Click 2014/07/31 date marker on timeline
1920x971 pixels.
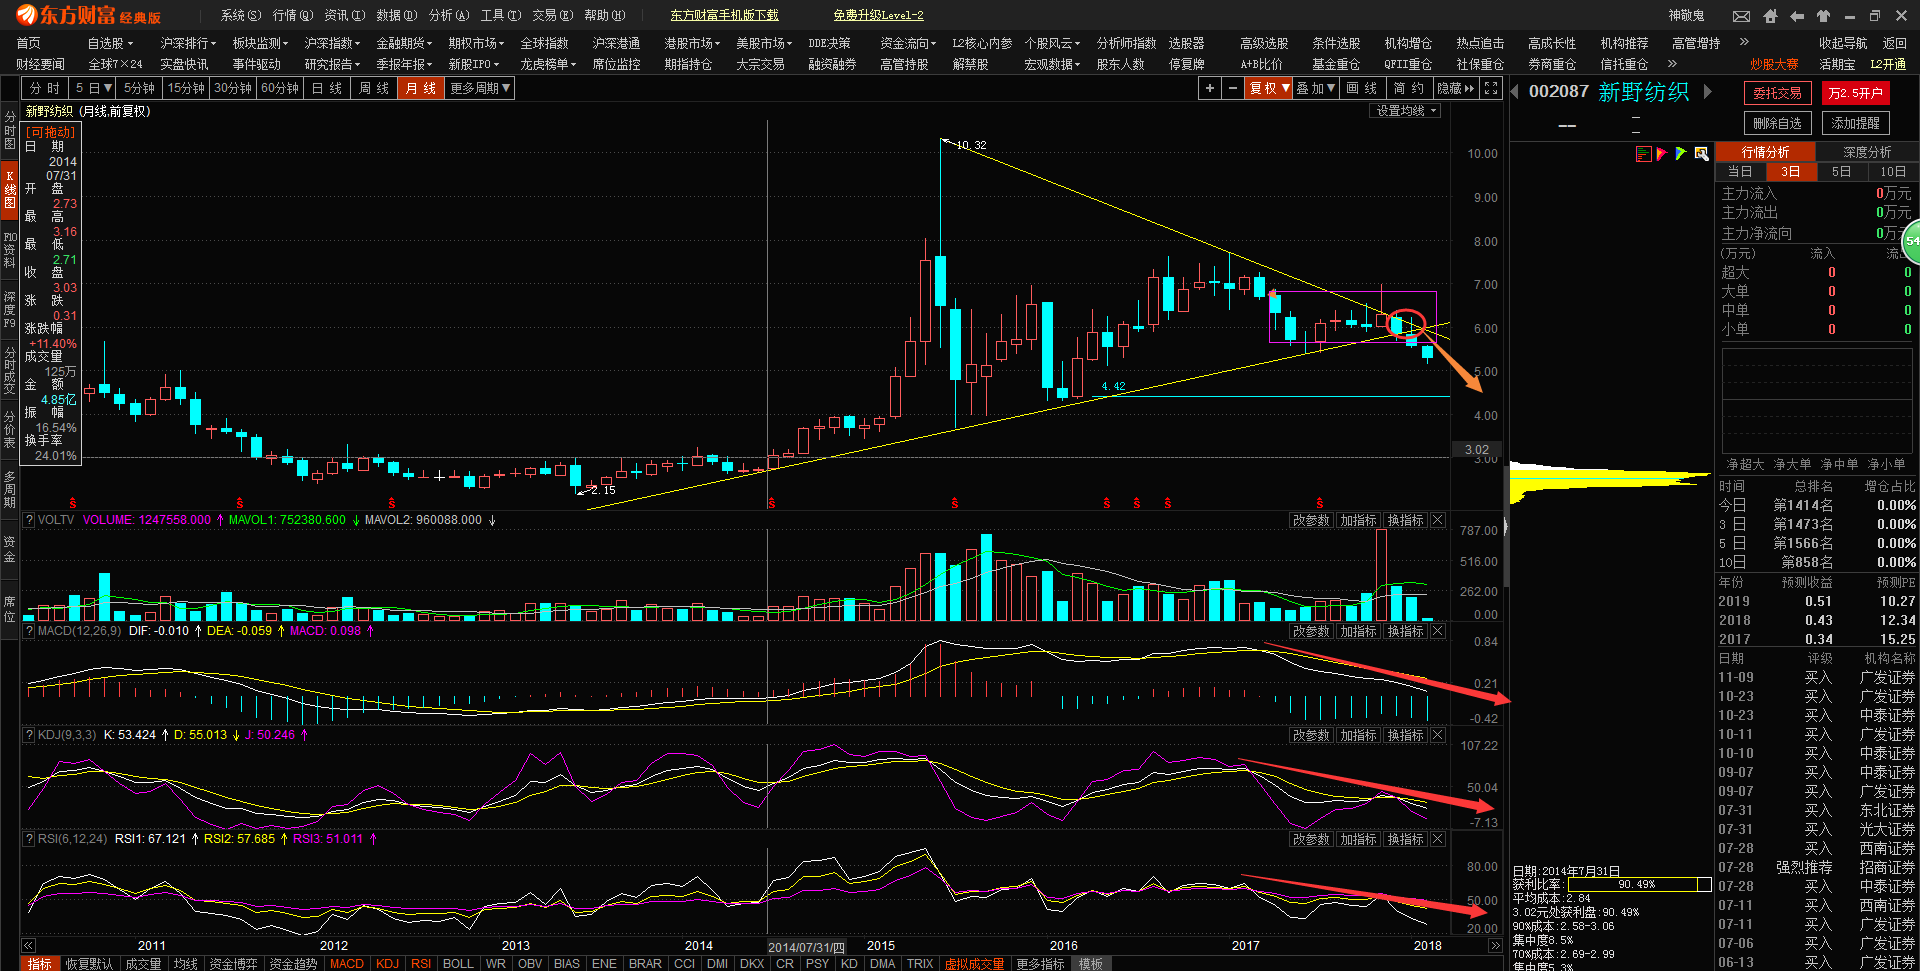coord(806,947)
